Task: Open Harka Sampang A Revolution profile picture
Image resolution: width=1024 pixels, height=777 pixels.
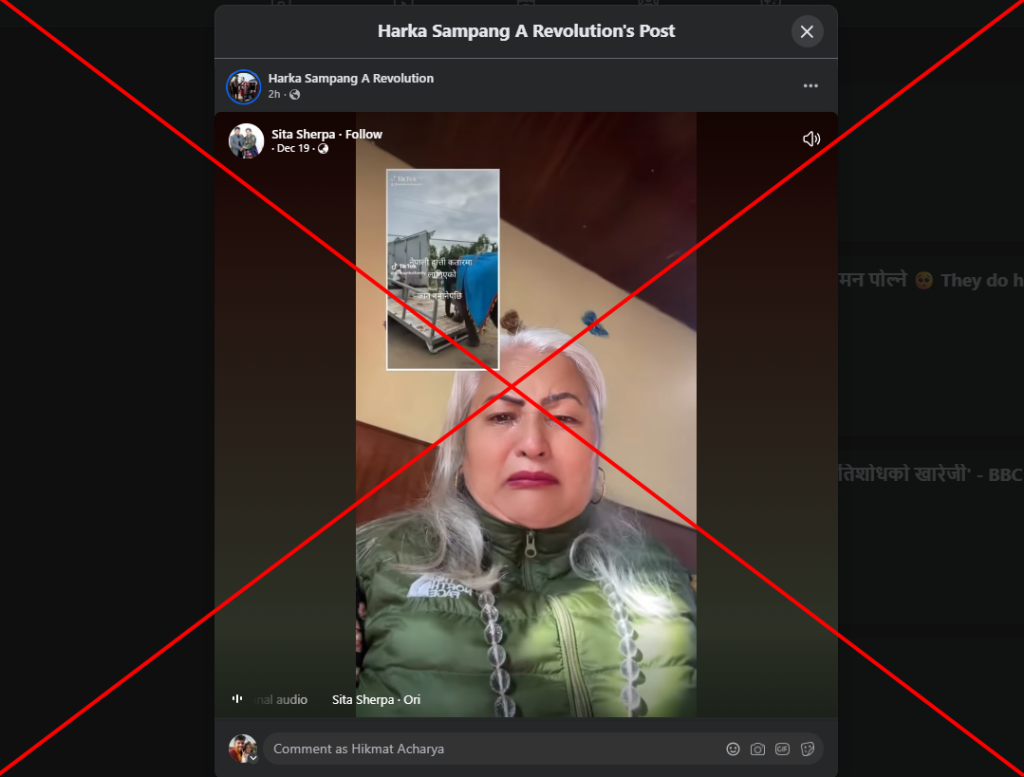Action: coord(243,87)
